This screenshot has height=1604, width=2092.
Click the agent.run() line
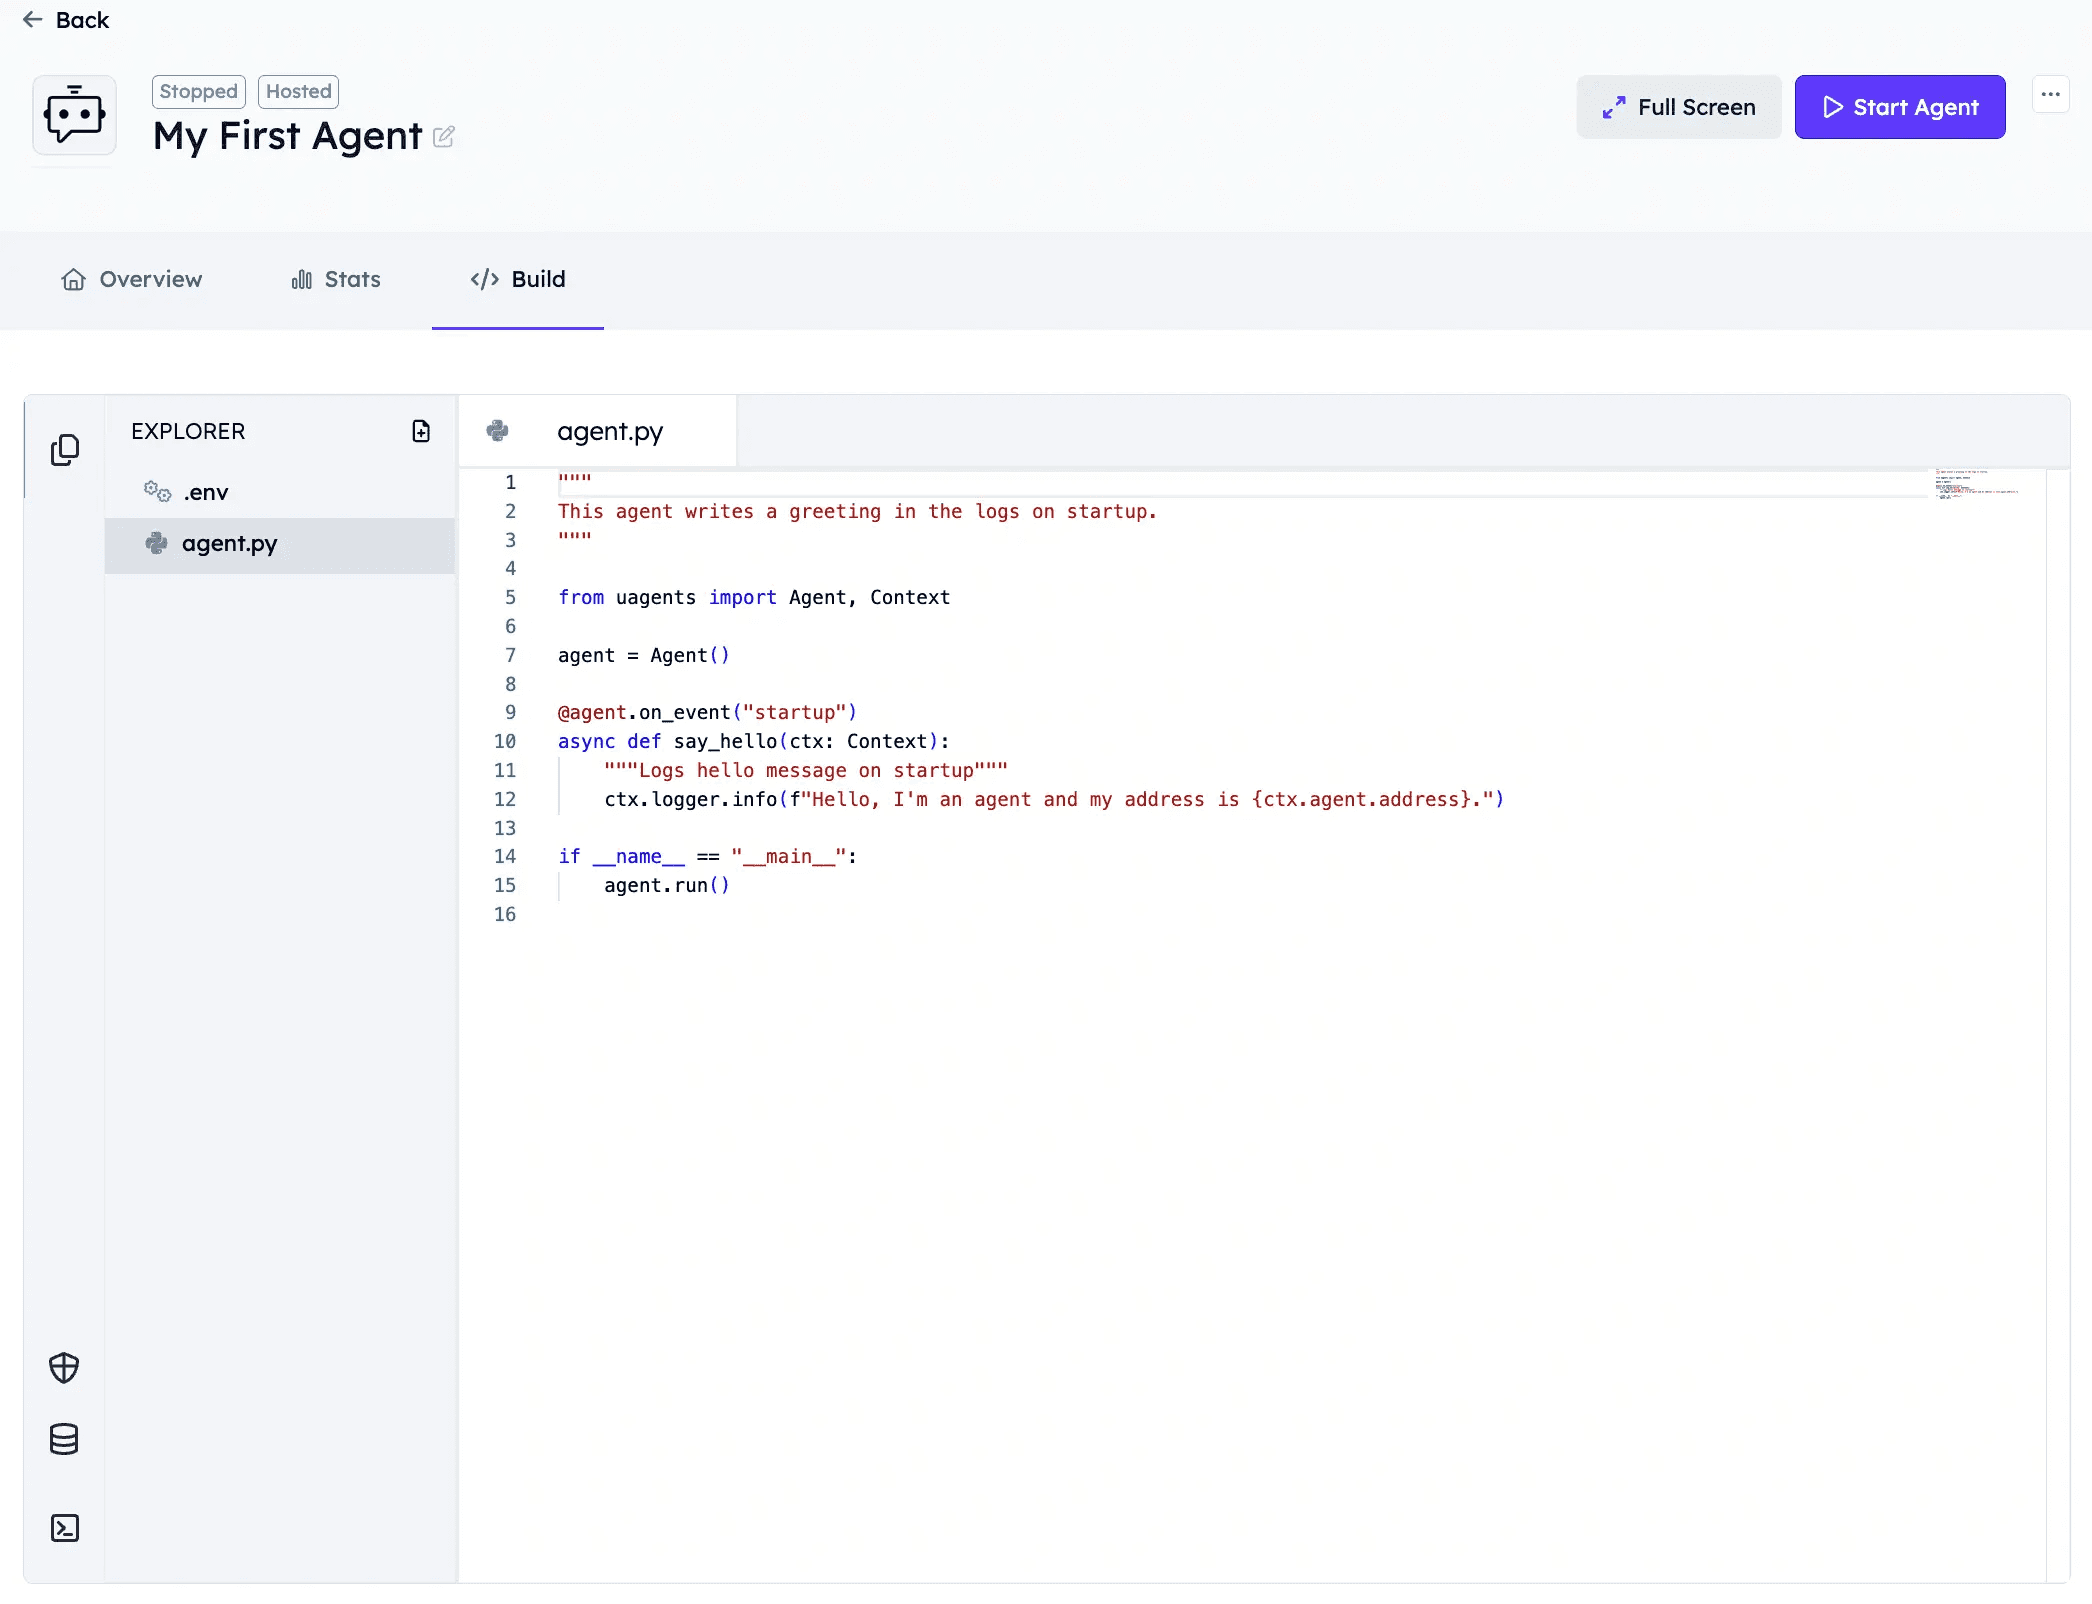[x=667, y=885]
